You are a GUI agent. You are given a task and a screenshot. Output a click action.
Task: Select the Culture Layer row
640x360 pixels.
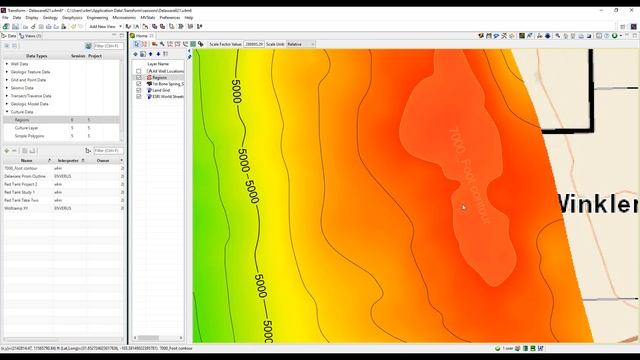tap(61, 128)
